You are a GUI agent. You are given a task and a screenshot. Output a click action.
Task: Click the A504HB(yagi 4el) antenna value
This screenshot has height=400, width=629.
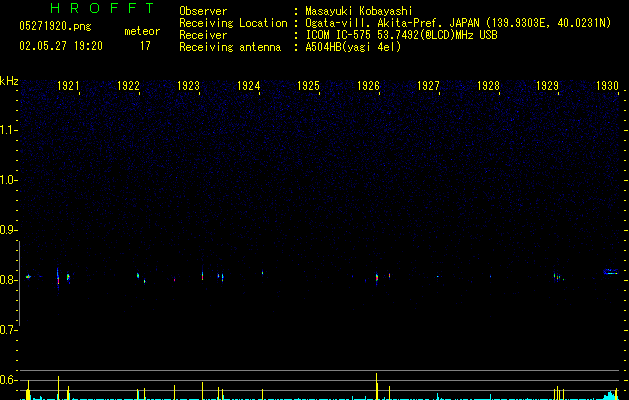click(x=353, y=47)
